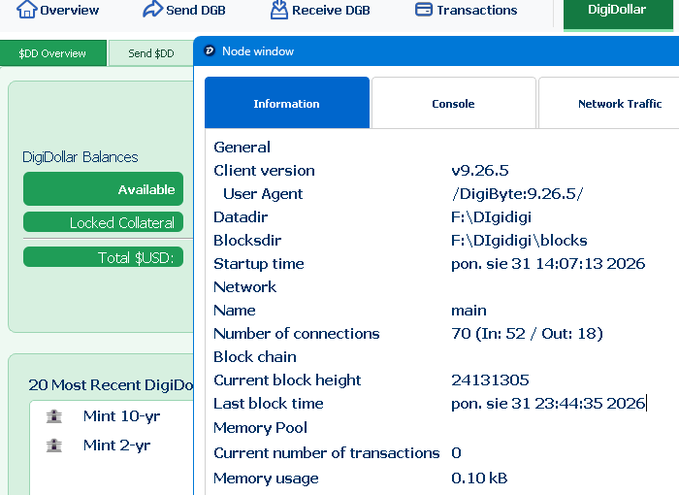Click the General section heading
Screen dimensions: 679x495
coord(242,147)
